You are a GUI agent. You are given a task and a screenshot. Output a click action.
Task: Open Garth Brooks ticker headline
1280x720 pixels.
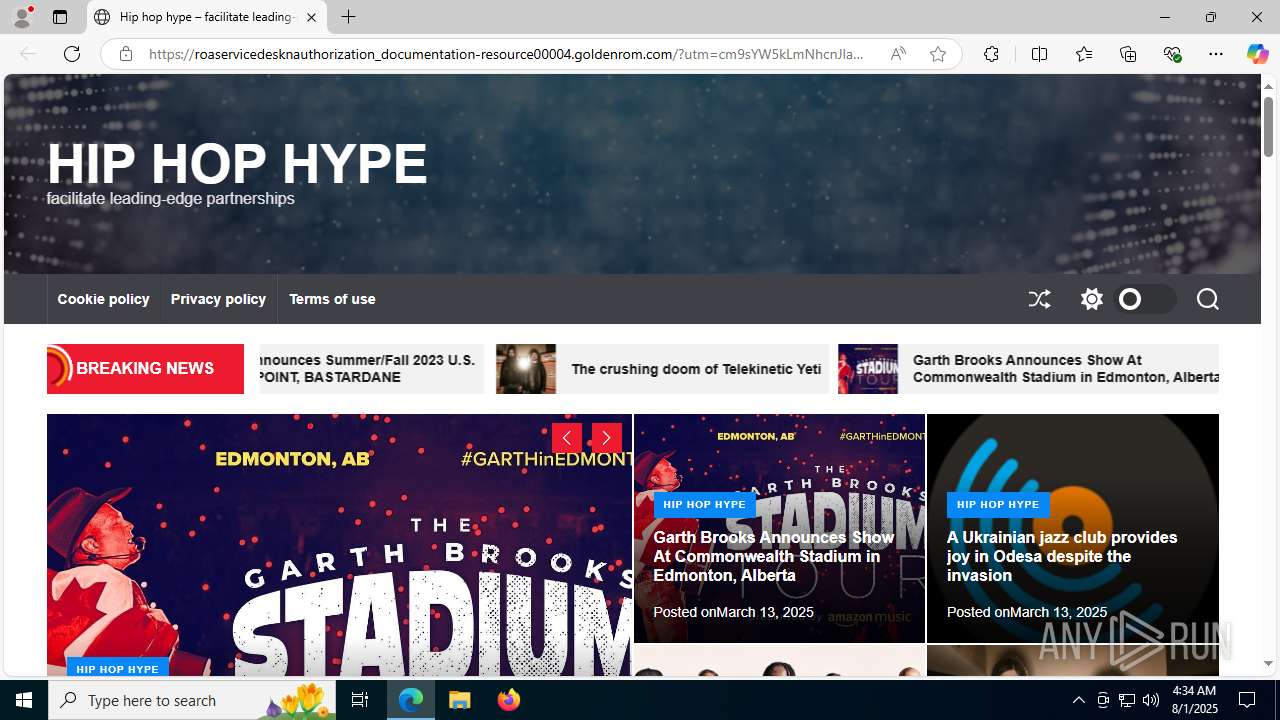[1066, 368]
